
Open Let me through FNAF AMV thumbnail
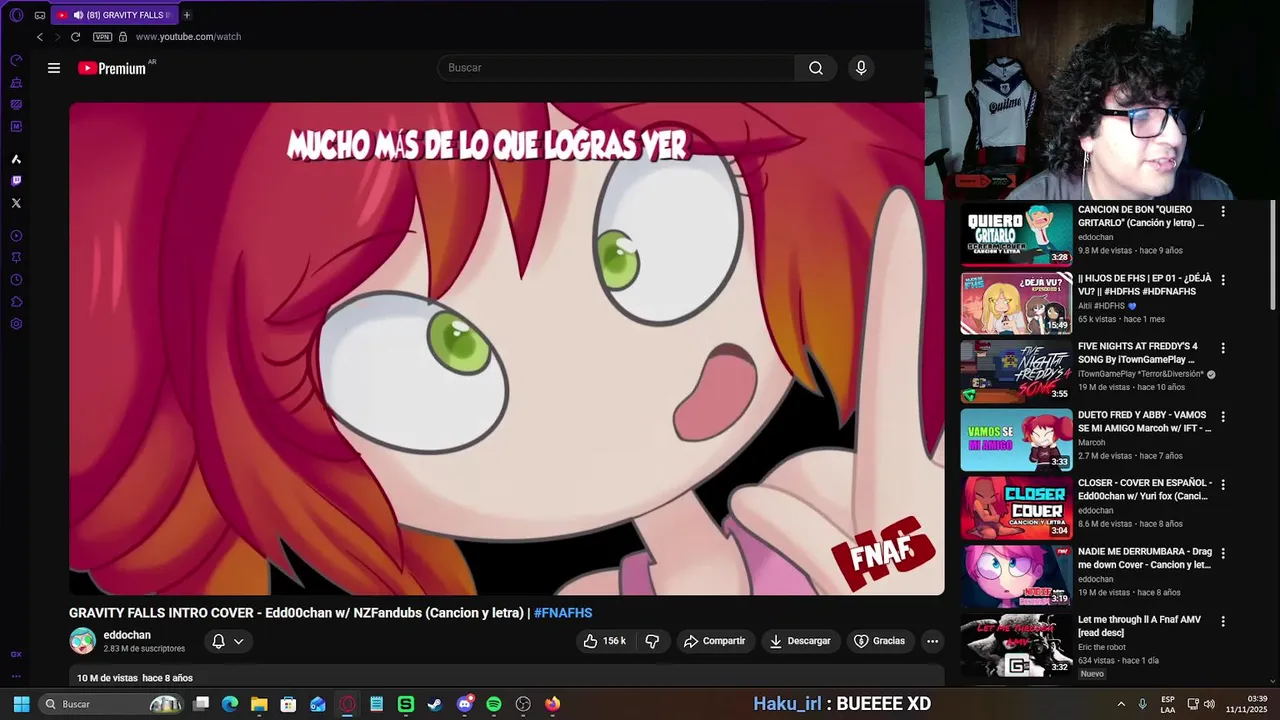pyautogui.click(x=1016, y=644)
